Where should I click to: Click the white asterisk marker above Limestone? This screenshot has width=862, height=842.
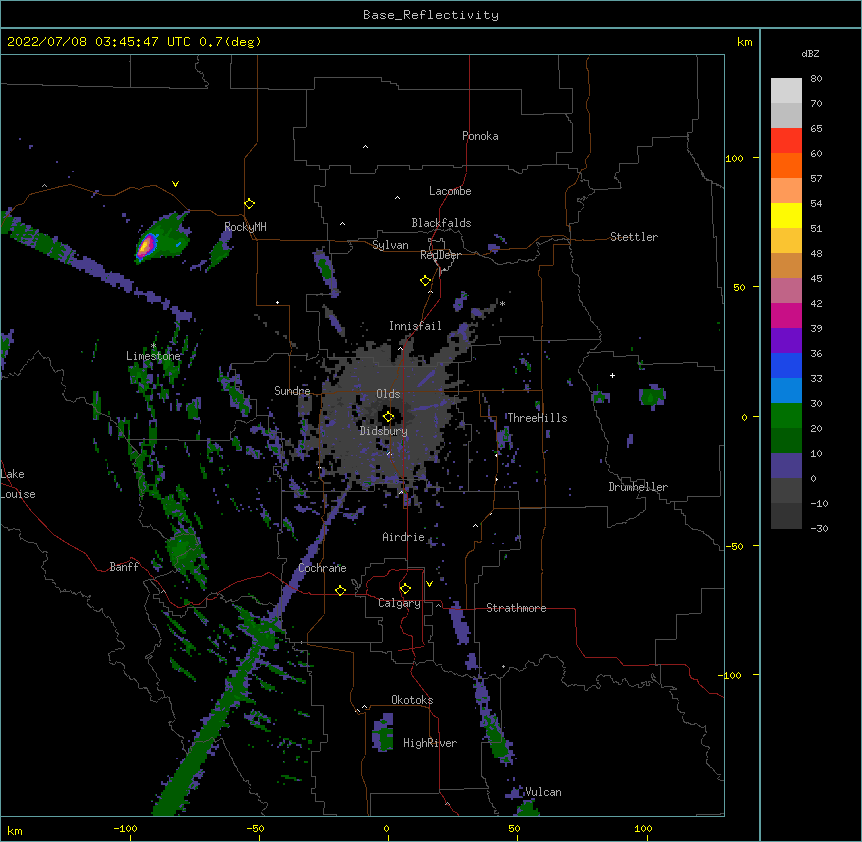pos(153,346)
